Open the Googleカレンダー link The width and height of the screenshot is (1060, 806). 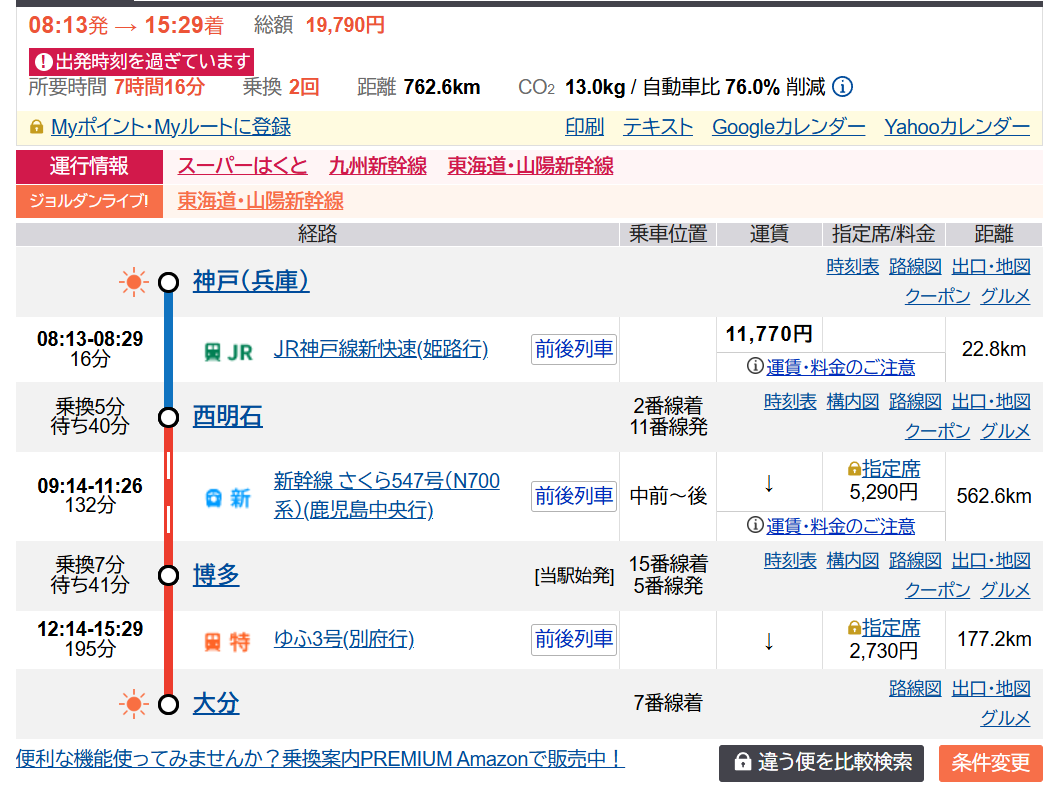click(788, 127)
